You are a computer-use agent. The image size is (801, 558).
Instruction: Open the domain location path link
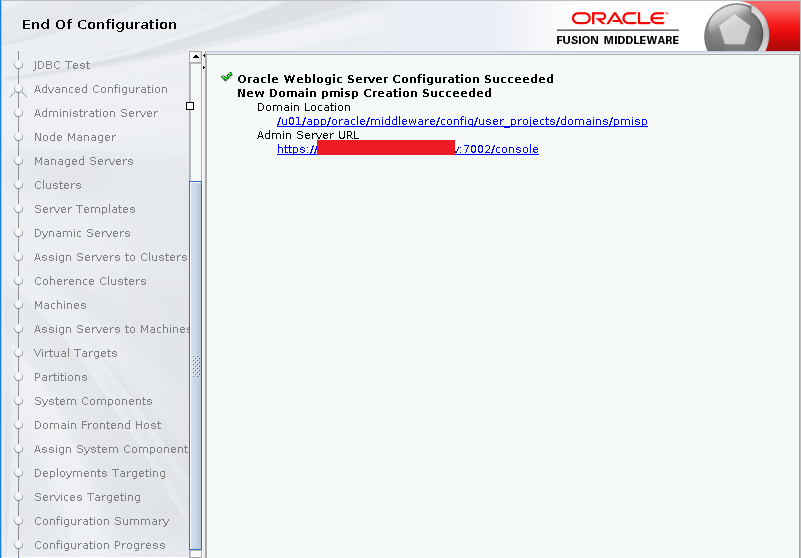pos(462,122)
